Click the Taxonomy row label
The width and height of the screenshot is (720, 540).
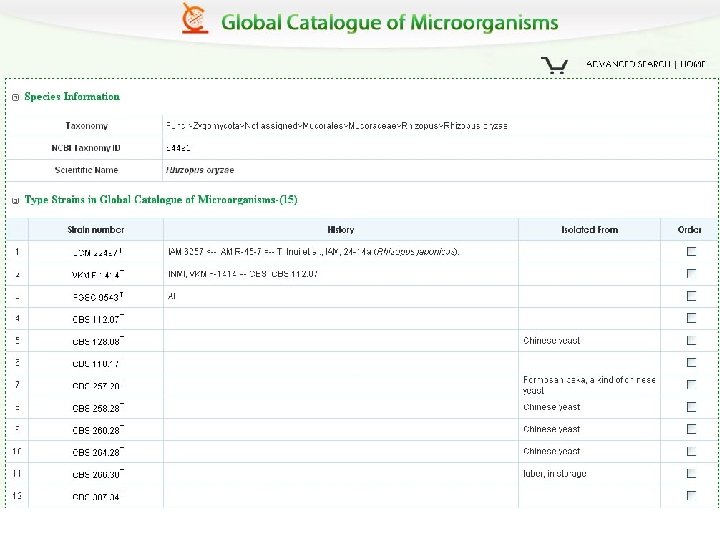click(x=86, y=126)
